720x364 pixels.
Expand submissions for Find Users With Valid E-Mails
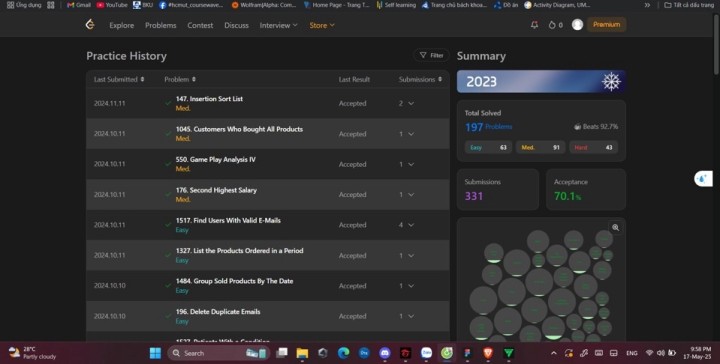pos(411,225)
